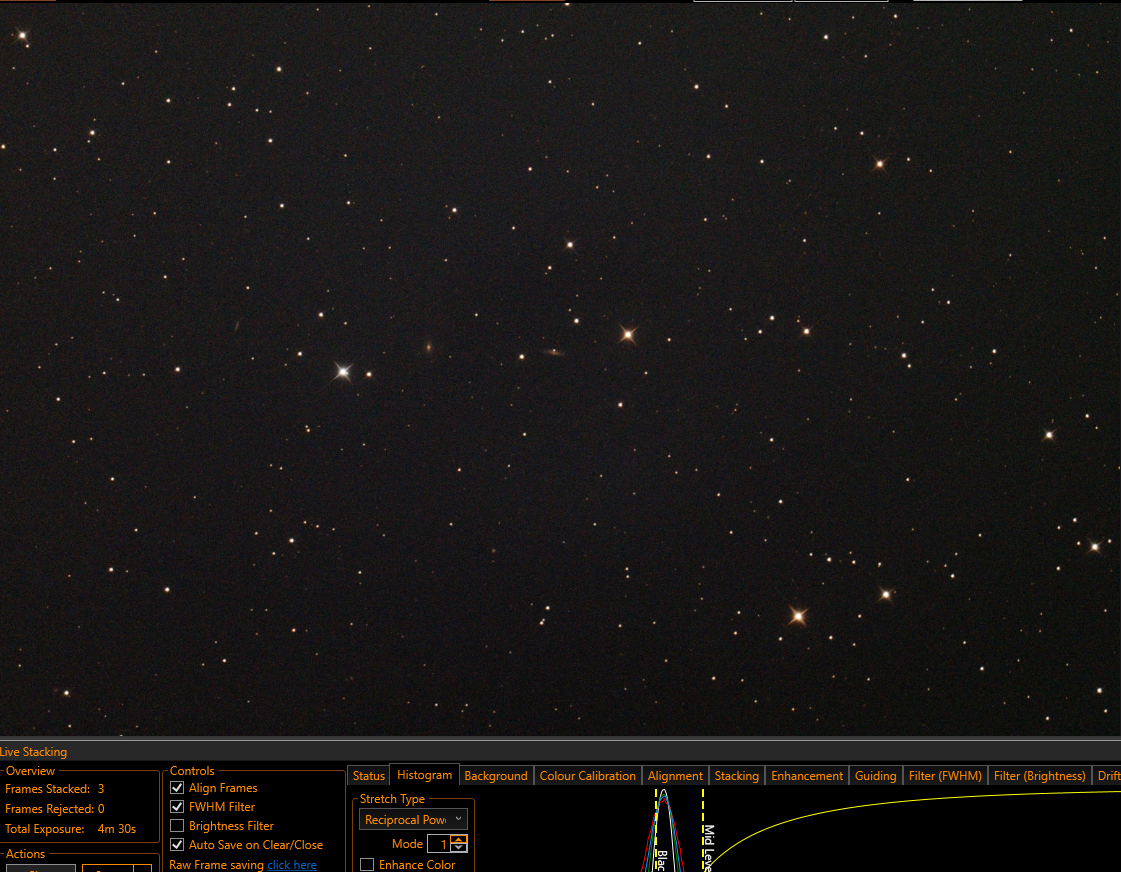The image size is (1121, 872).
Task: Switch to the Enhancement tab
Action: click(806, 776)
